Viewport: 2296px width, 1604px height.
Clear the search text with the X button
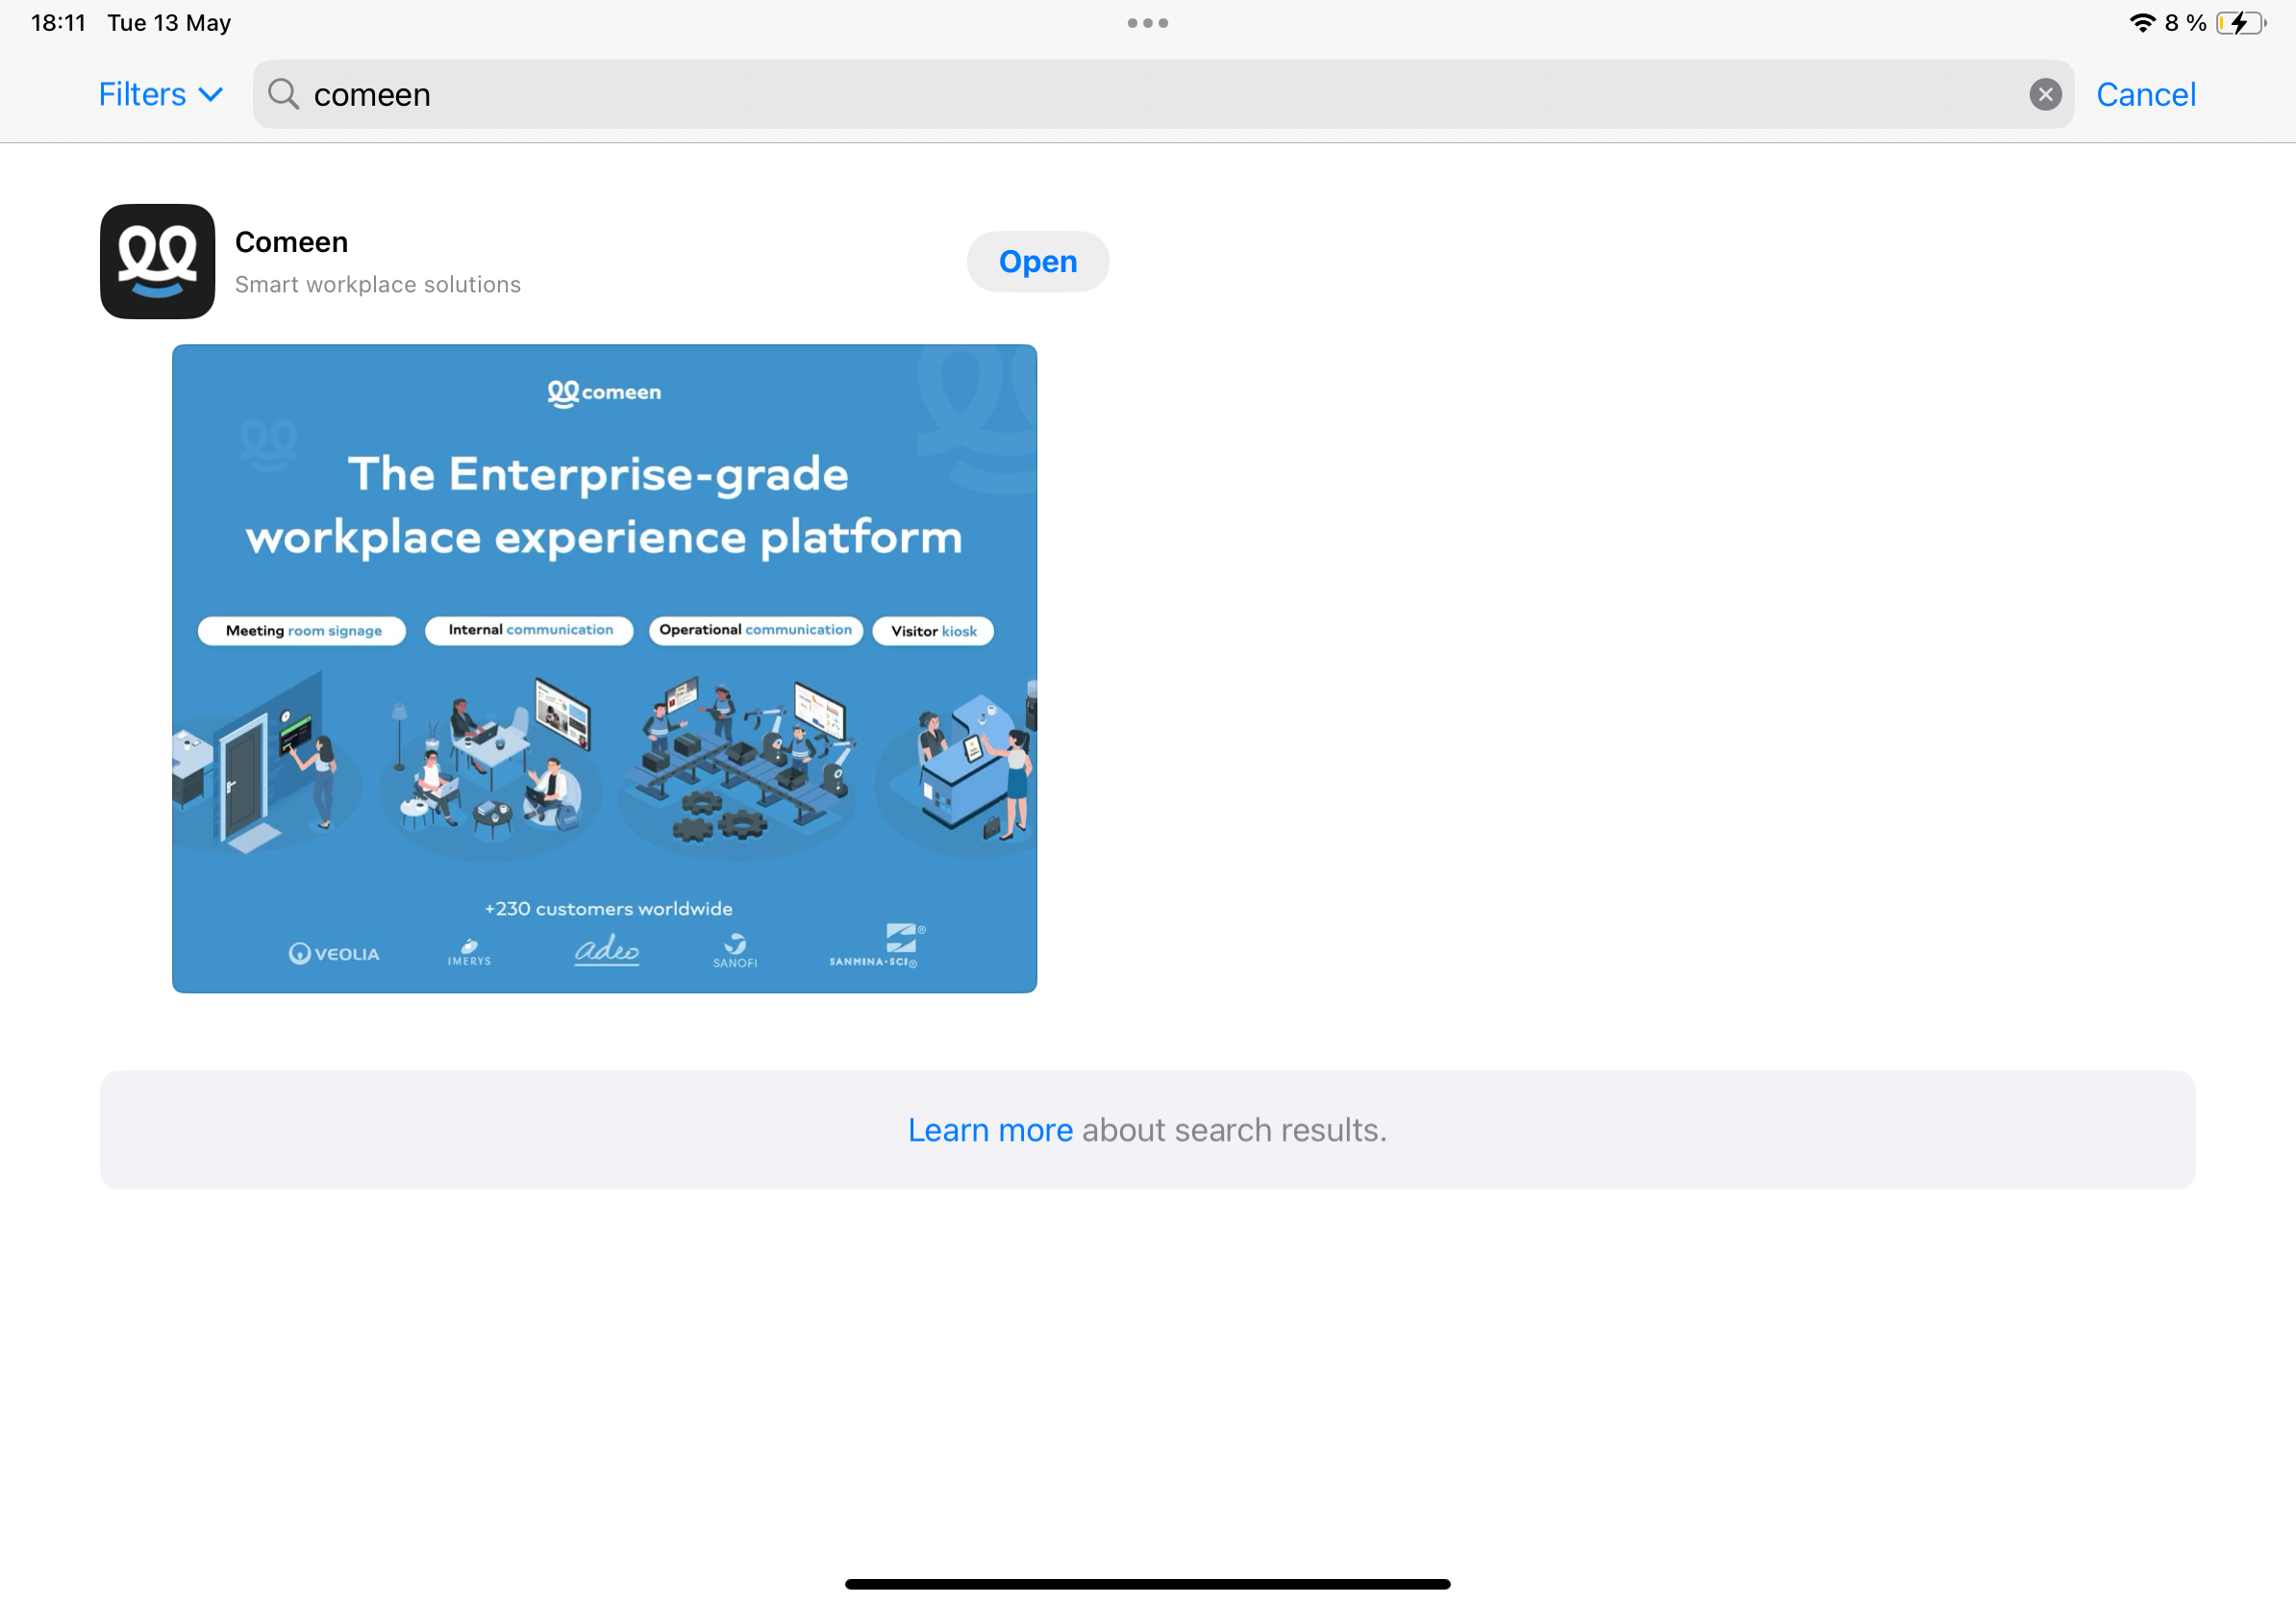(x=2045, y=94)
